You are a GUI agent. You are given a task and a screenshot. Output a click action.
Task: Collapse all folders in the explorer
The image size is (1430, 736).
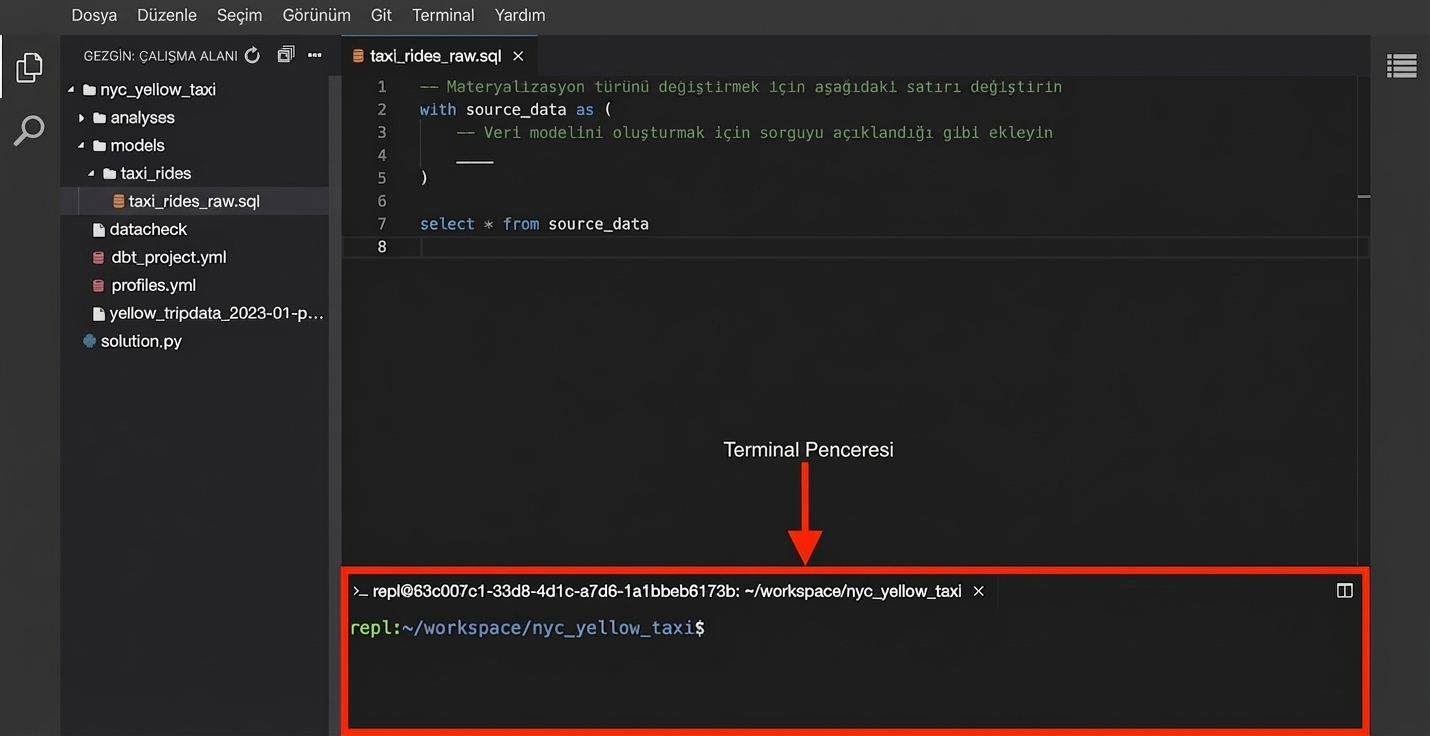click(x=284, y=55)
